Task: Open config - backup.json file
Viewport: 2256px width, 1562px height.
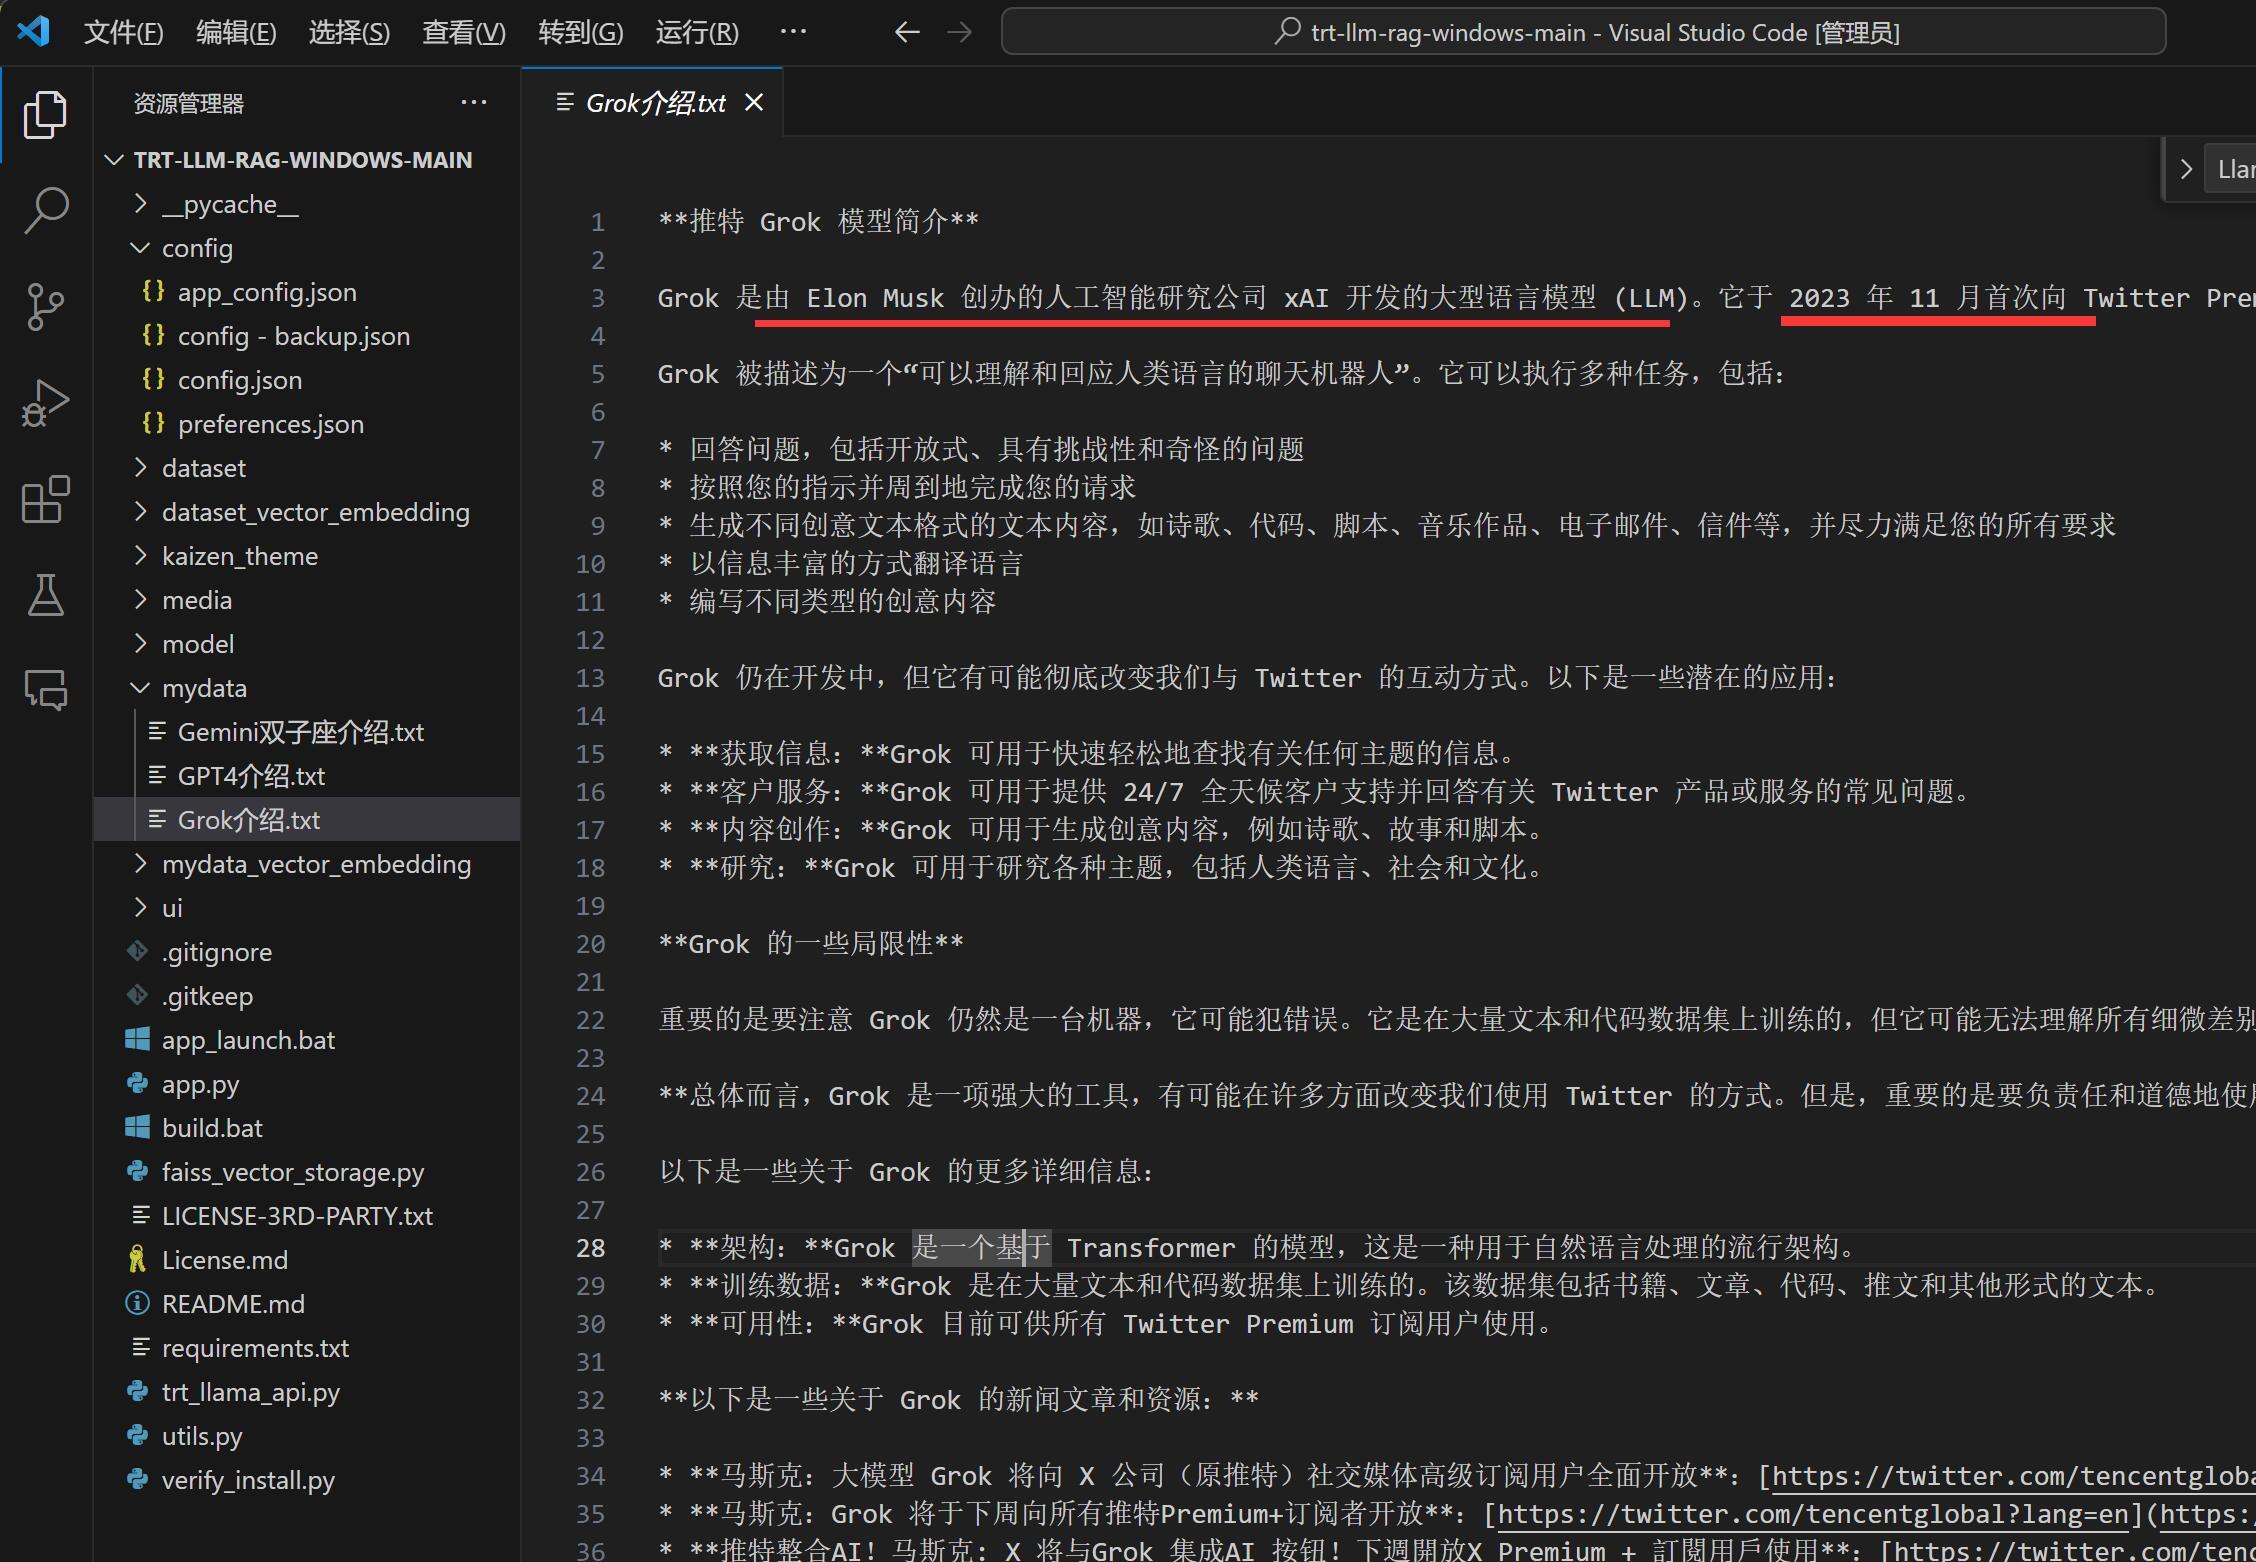Action: pos(306,336)
